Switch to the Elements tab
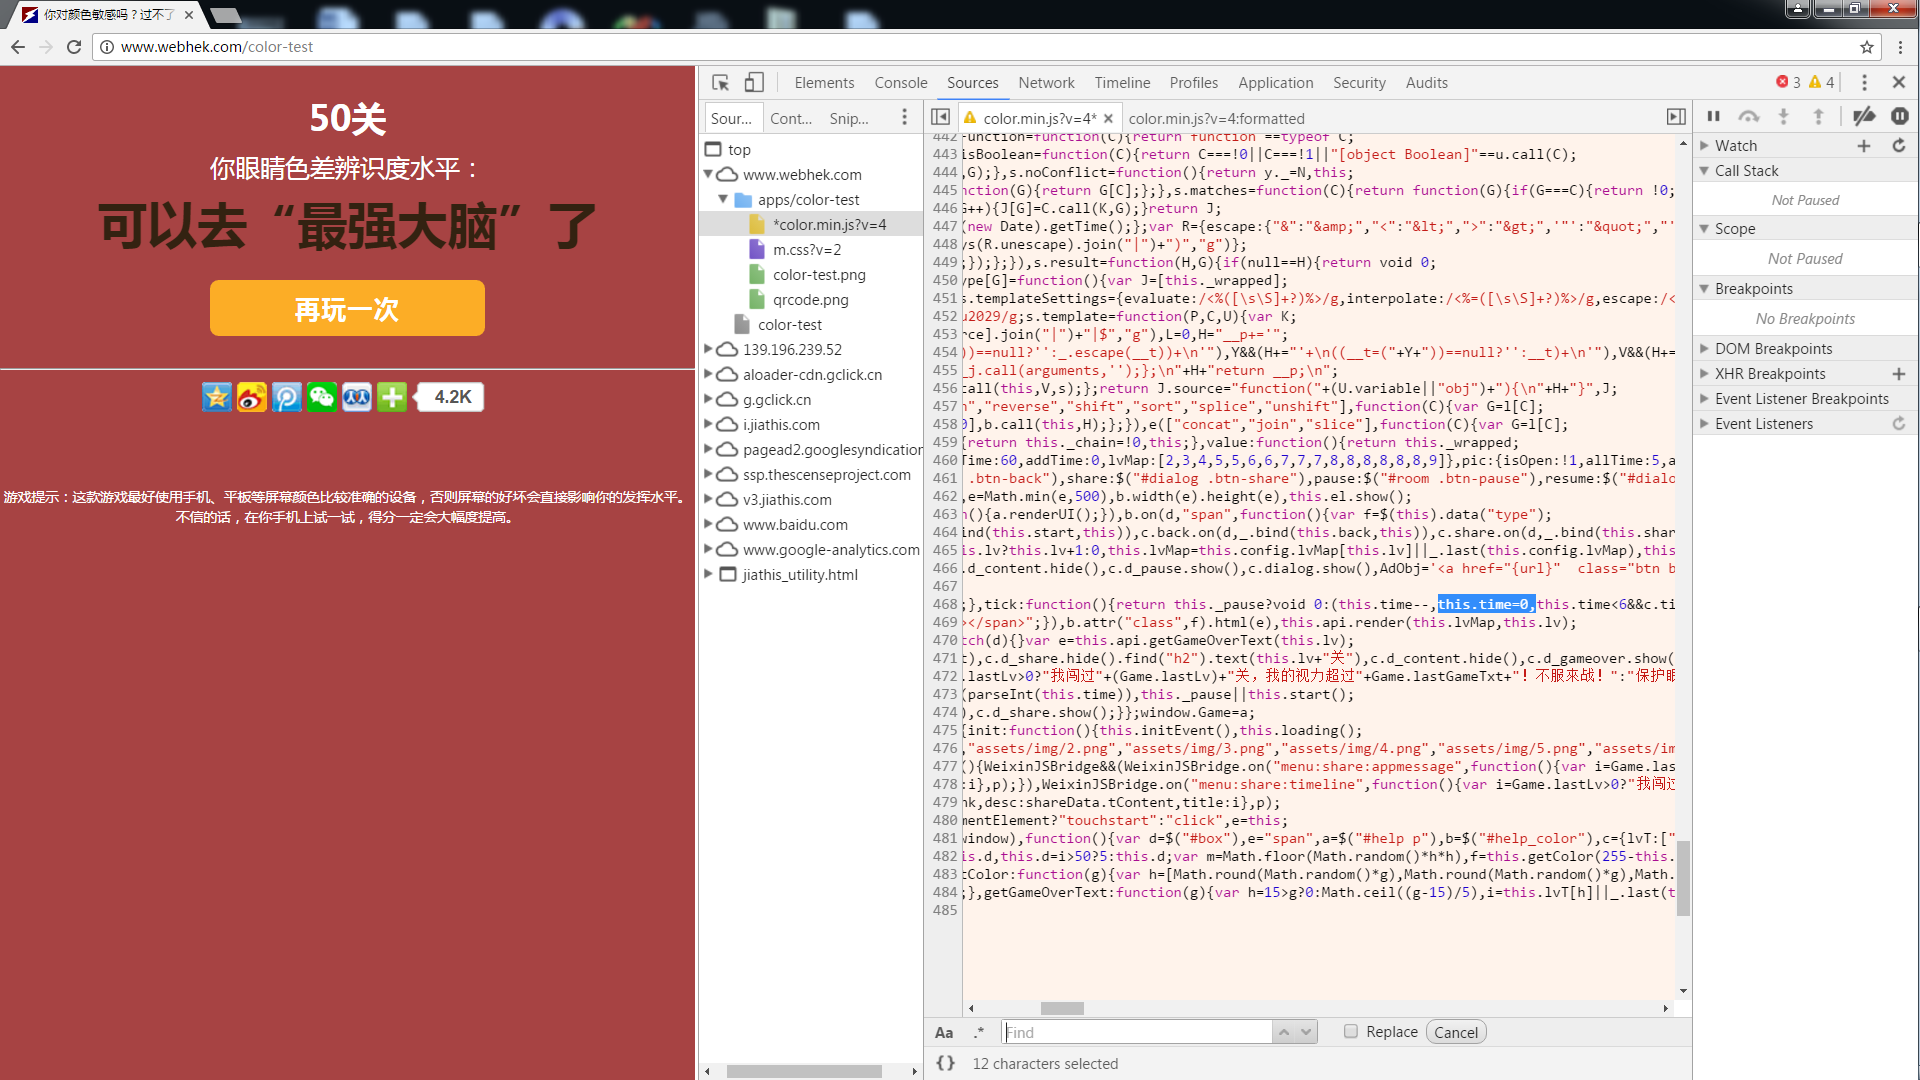Screen dimensions: 1920x1080 point(824,83)
